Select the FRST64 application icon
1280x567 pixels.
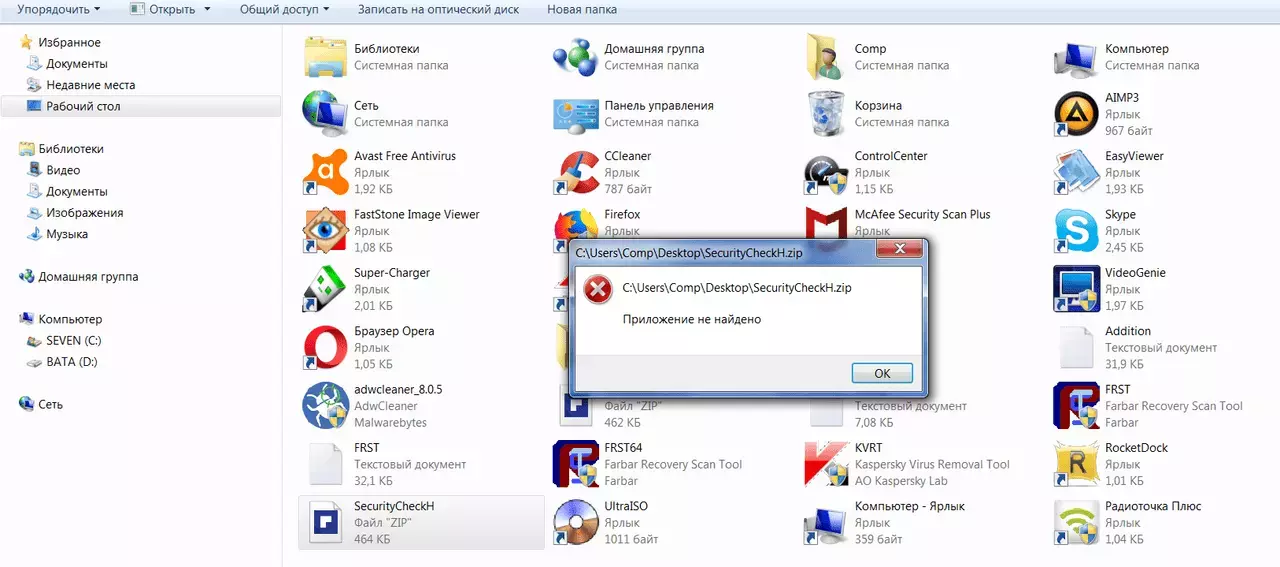[x=575, y=464]
